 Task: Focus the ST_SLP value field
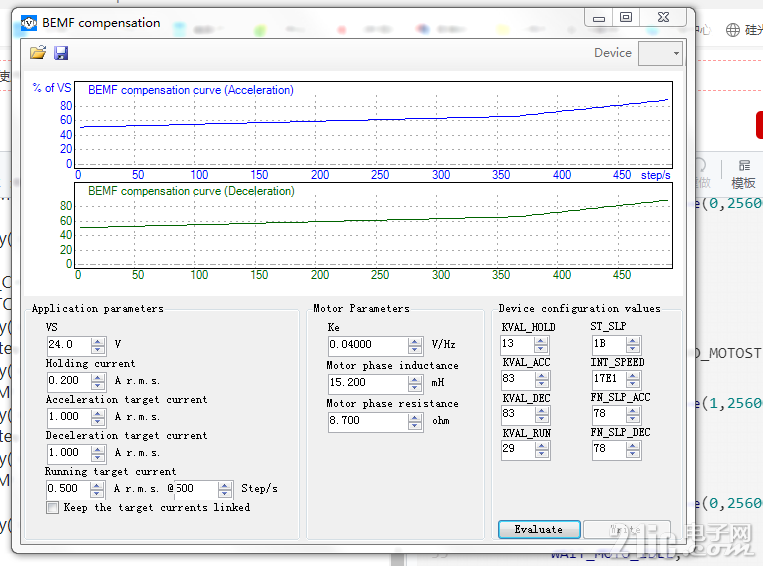pos(609,344)
